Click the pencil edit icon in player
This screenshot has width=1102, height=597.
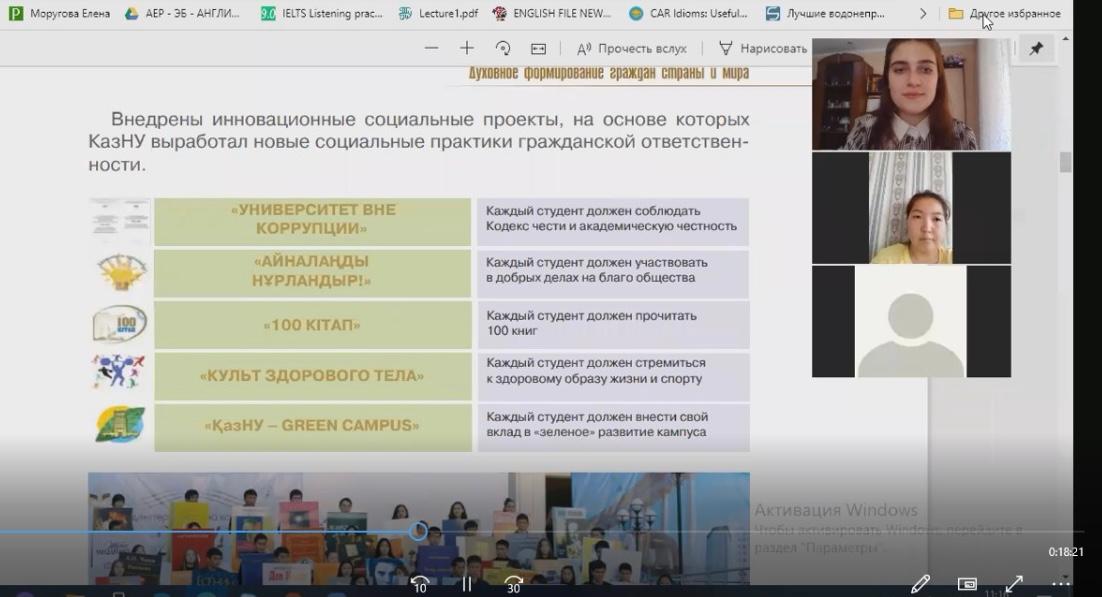[x=920, y=583]
